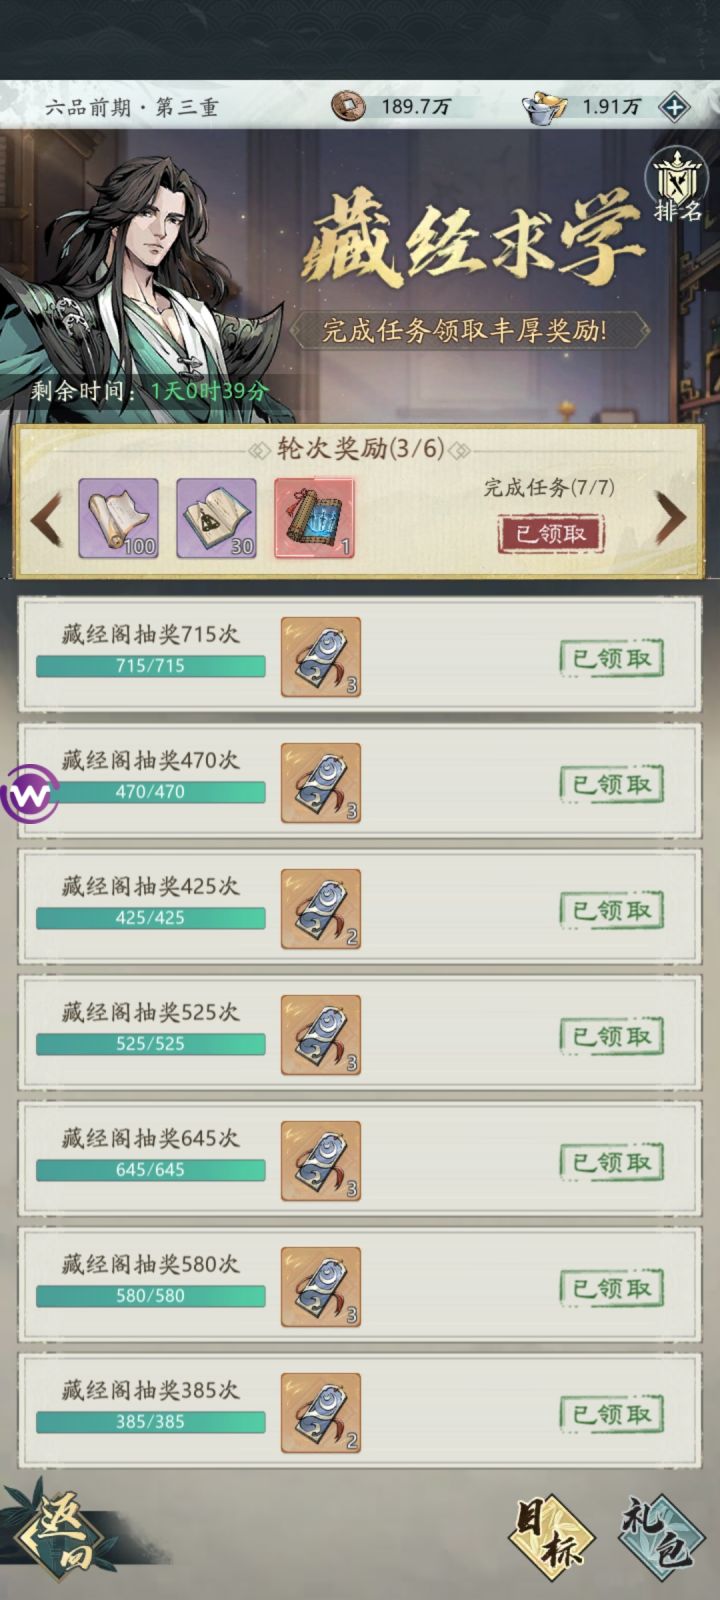Select the red bamboo scroll reward
This screenshot has height=1600, width=720.
pyautogui.click(x=314, y=517)
